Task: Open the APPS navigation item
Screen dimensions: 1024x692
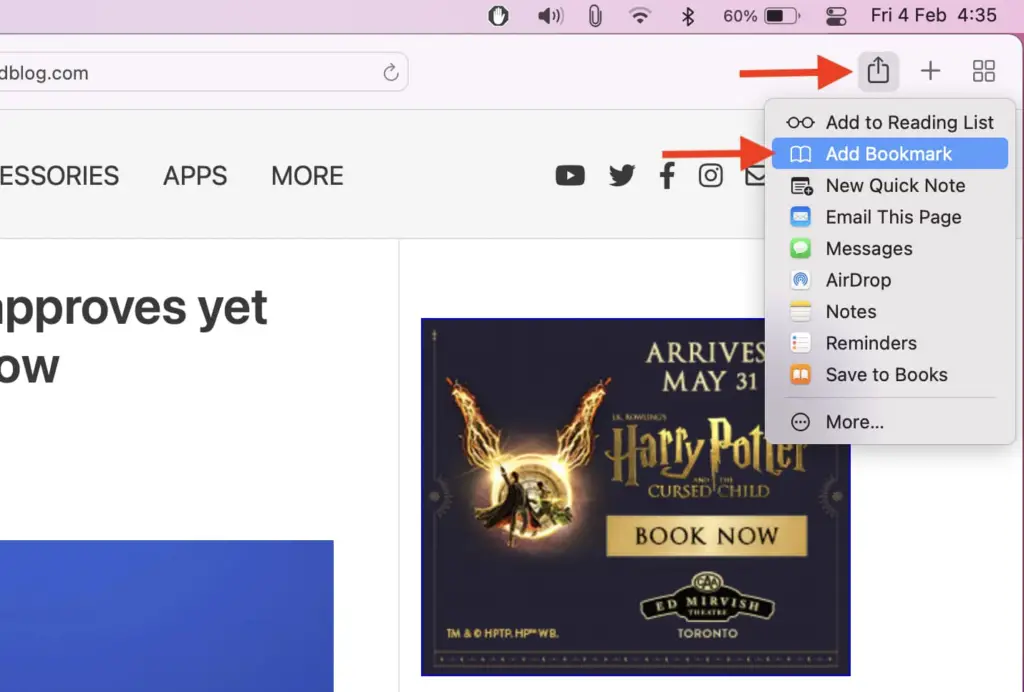Action: [195, 175]
